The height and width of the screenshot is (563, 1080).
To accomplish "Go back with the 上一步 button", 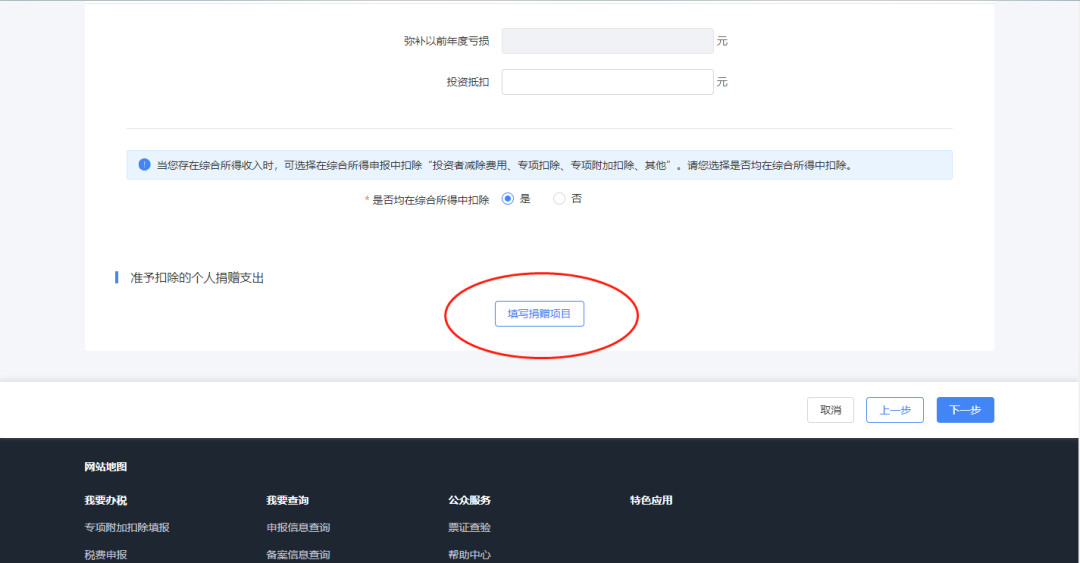I will click(895, 410).
